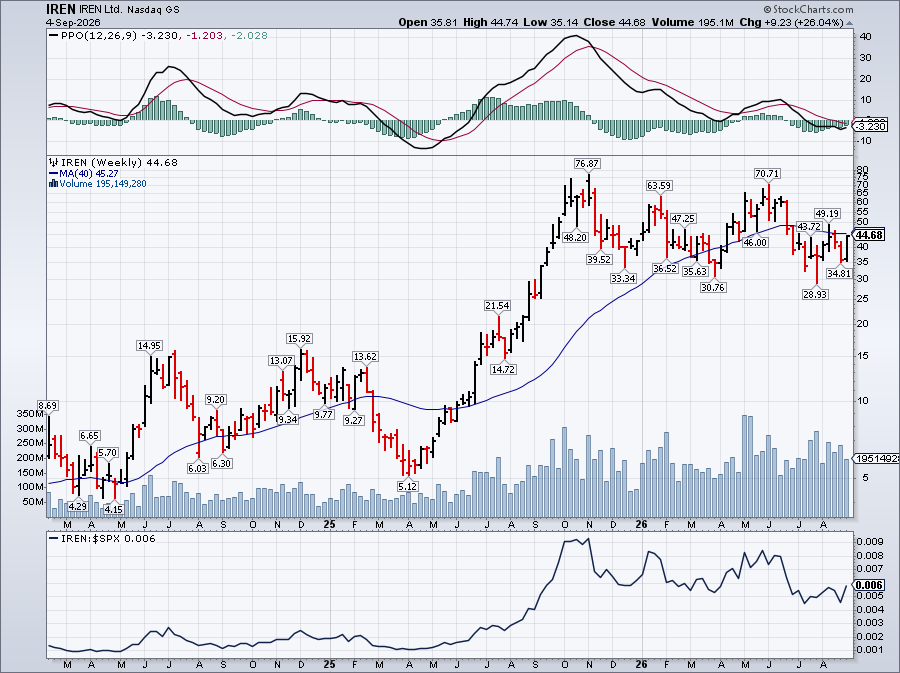Click the 47.25 price label
Viewport: 900px width, 673px height.
tap(683, 218)
